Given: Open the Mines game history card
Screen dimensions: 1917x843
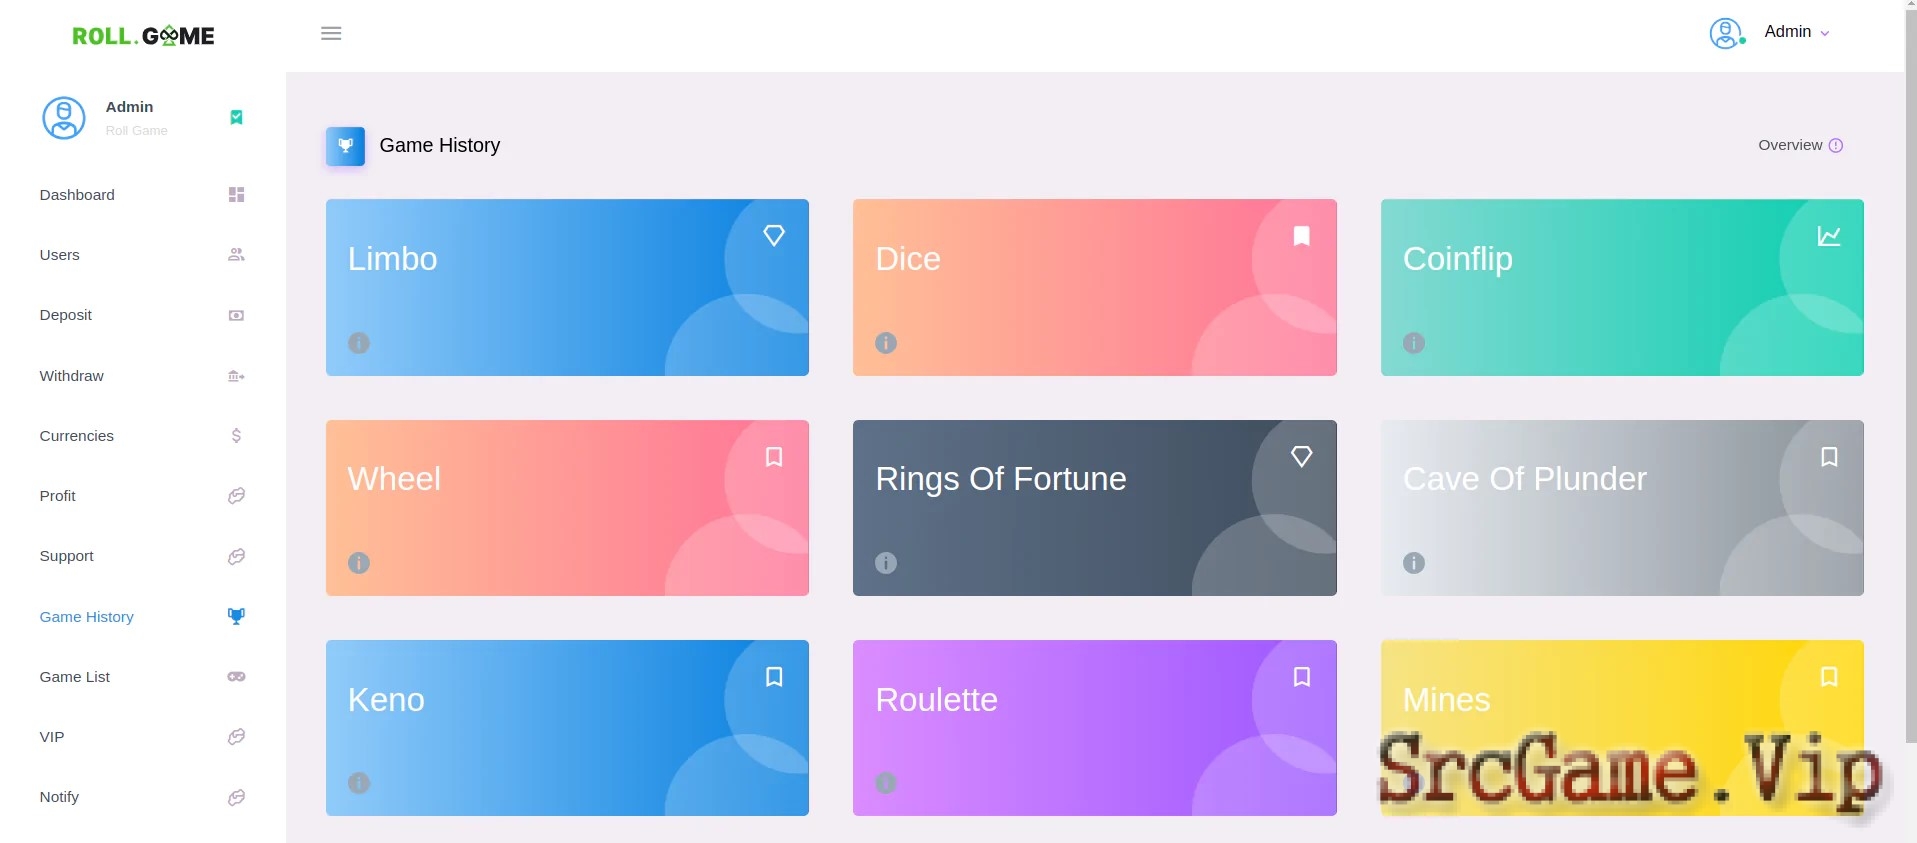Looking at the screenshot, I should 1622,728.
